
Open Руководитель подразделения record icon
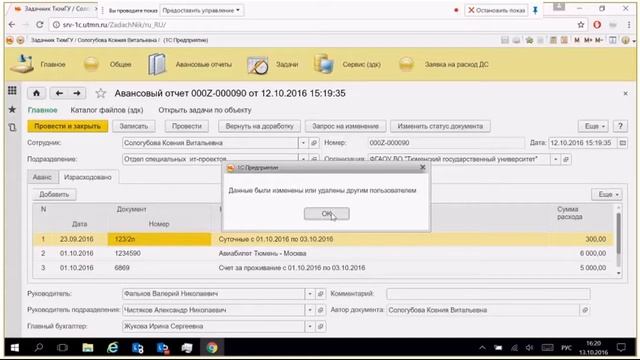coord(320,310)
